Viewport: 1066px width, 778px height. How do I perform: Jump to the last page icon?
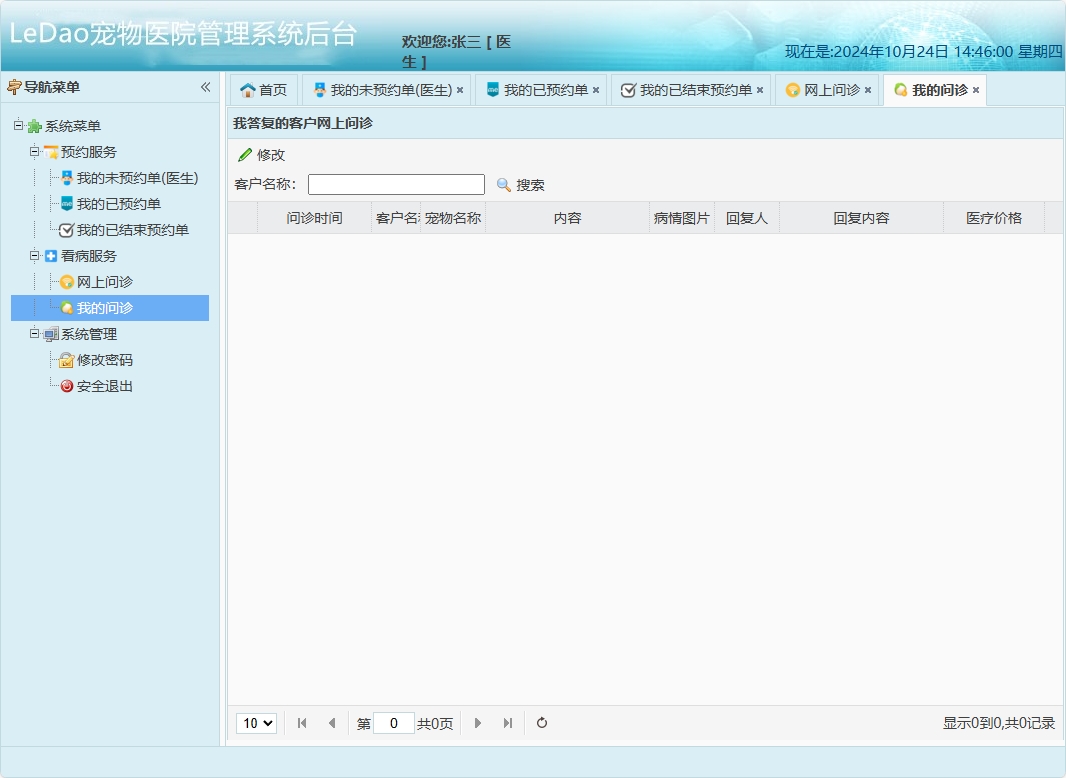507,723
